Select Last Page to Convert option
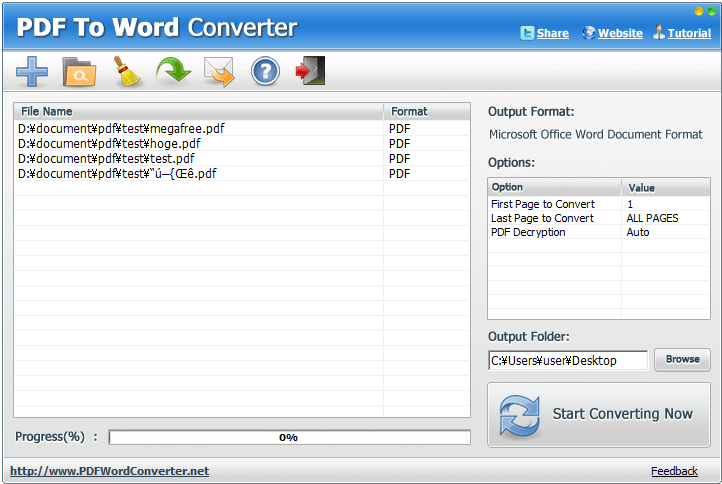This screenshot has height=484, width=722. [542, 218]
